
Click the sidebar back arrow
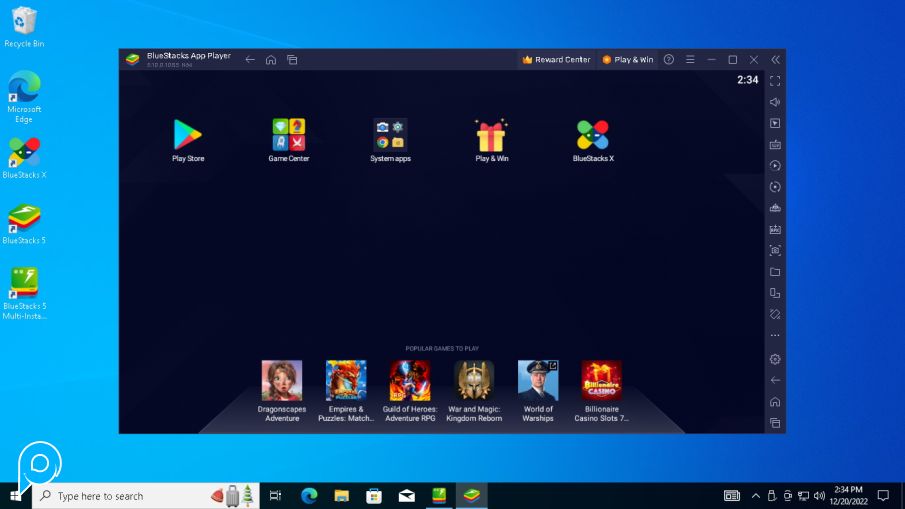point(775,380)
